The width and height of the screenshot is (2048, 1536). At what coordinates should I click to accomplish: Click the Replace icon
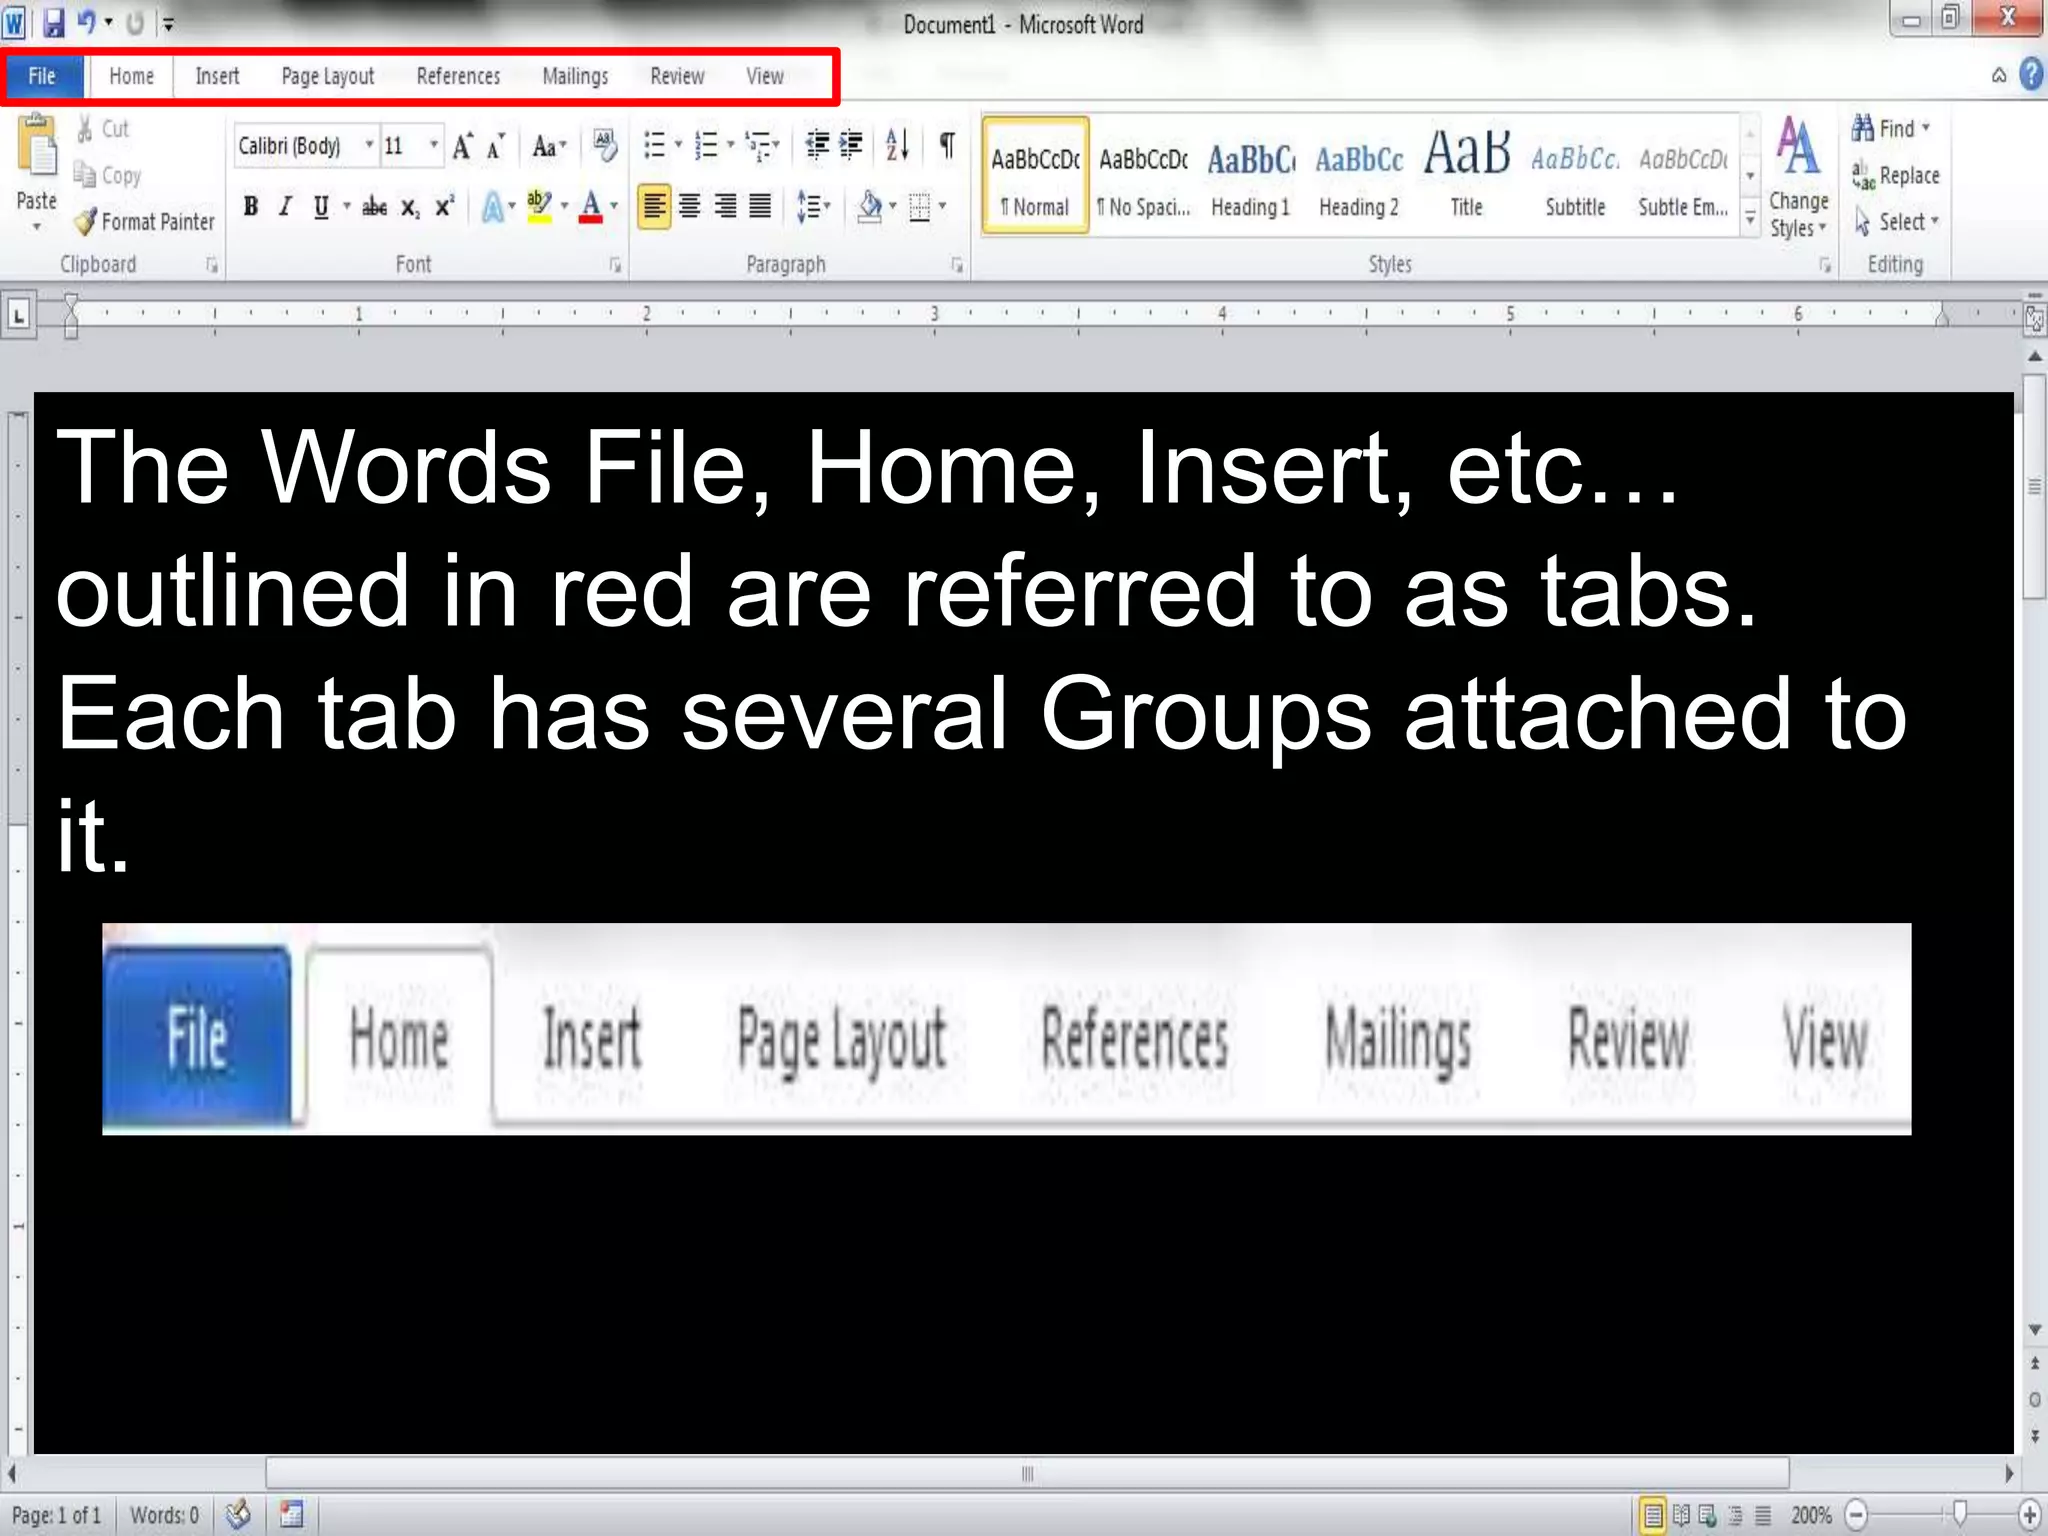click(x=1863, y=176)
